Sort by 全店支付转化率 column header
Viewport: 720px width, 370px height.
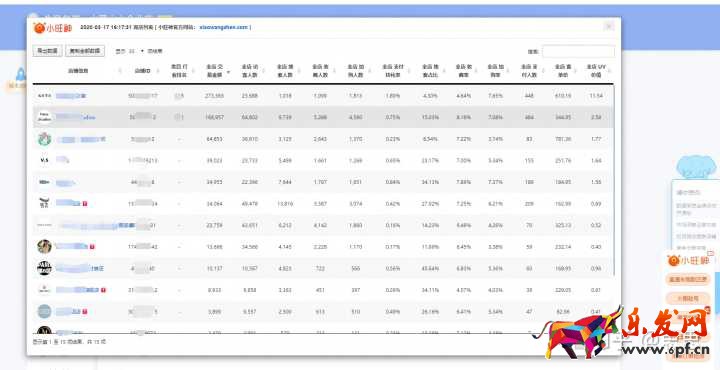[393, 71]
